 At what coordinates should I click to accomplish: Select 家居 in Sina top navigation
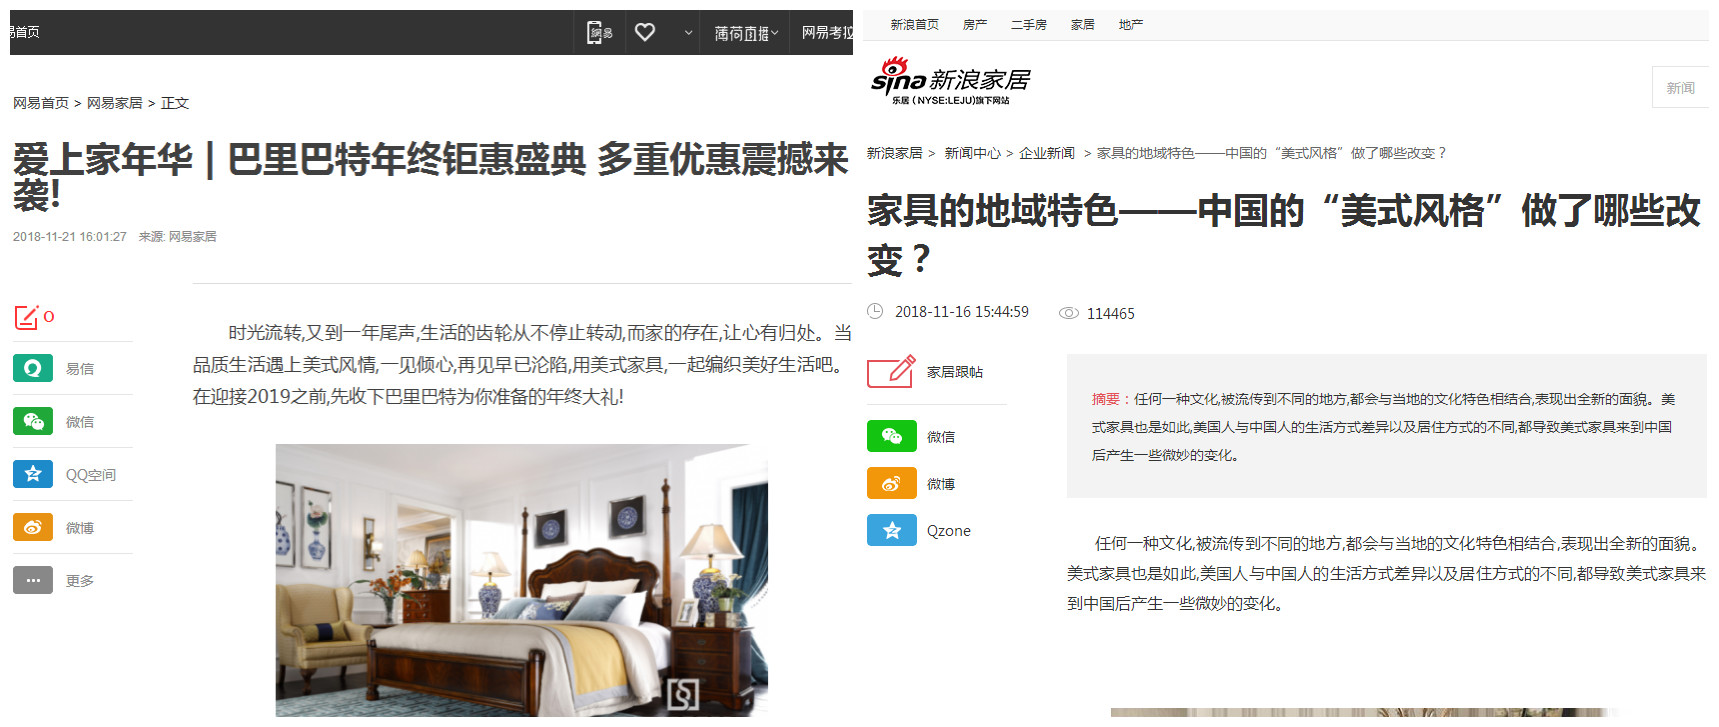coord(1082,25)
